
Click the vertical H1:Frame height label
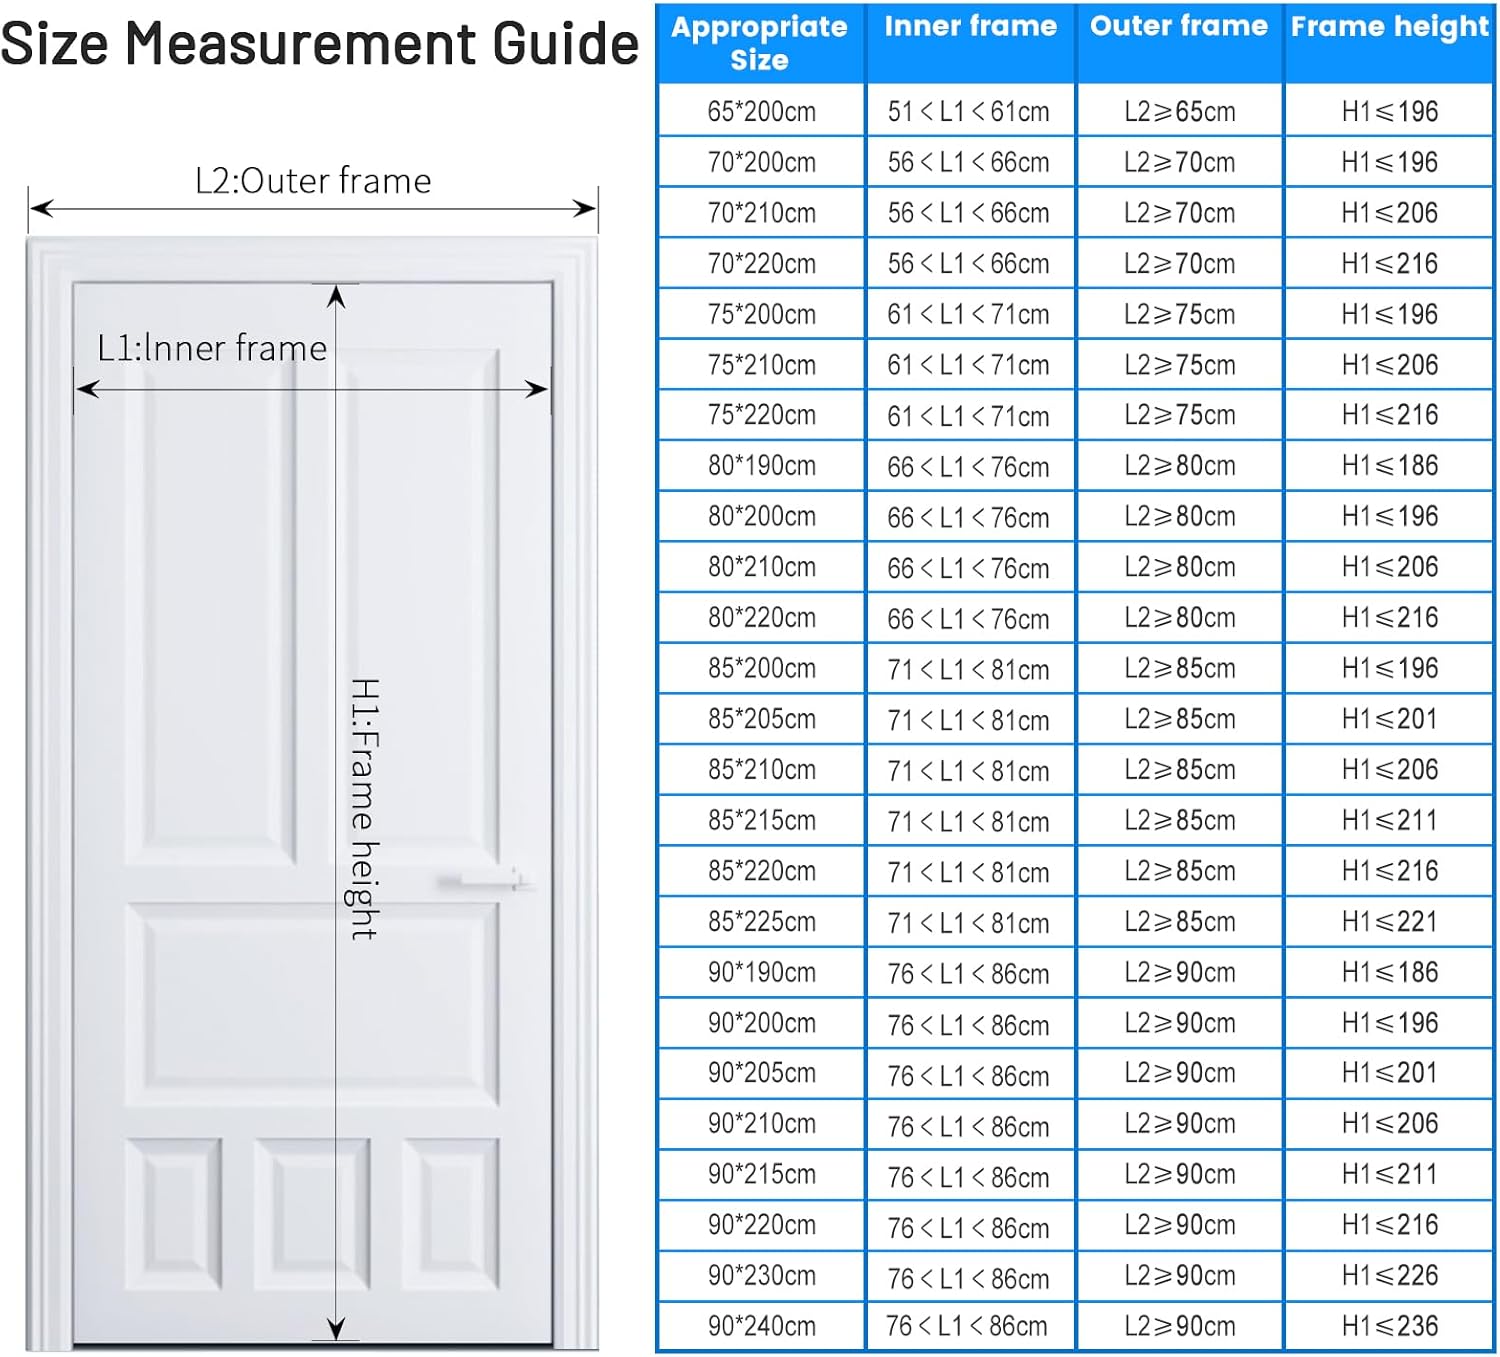click(x=364, y=808)
